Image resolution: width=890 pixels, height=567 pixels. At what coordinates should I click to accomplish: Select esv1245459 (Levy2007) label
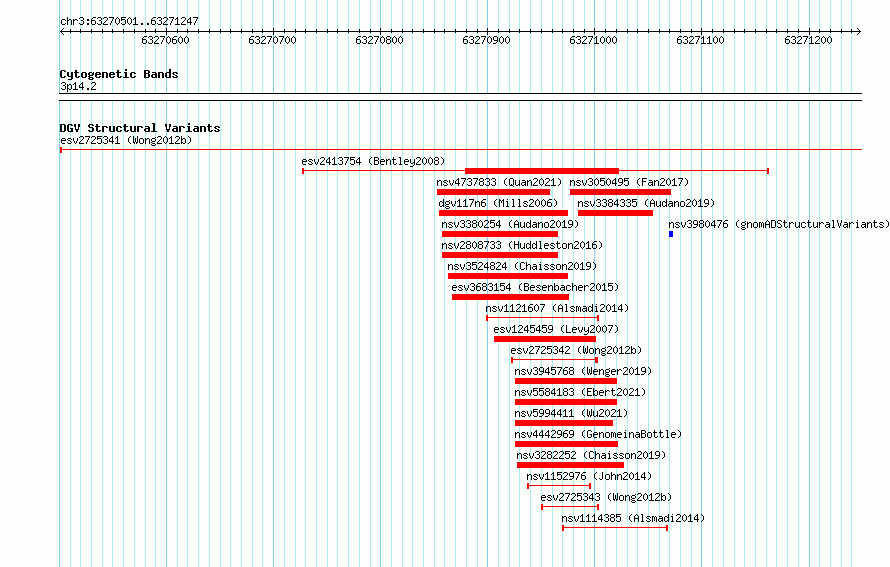[556, 329]
